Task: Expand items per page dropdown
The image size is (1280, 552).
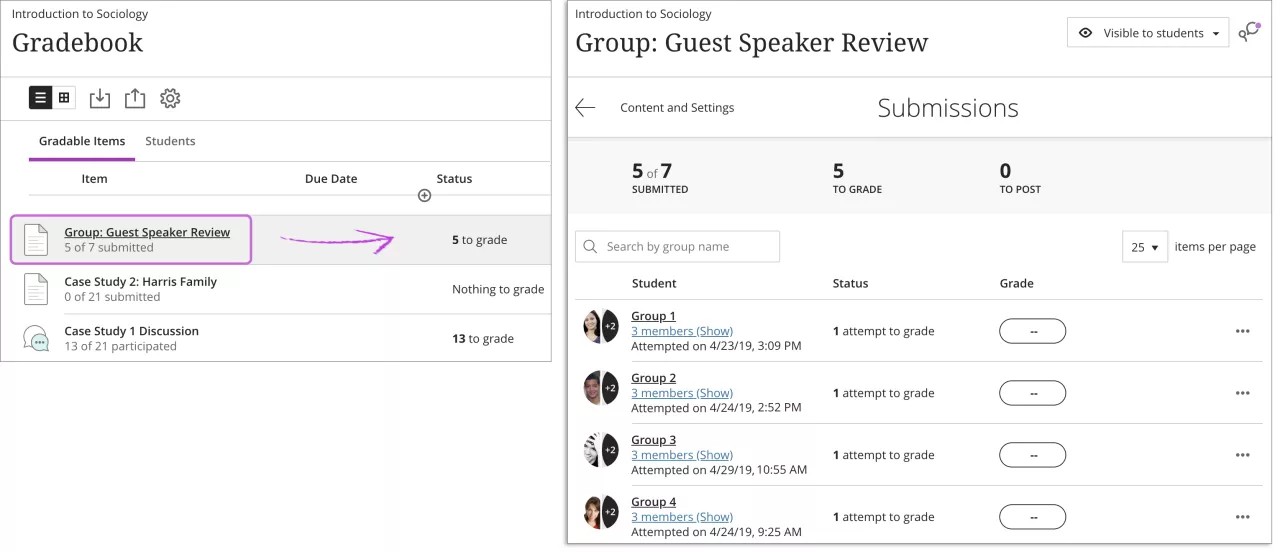Action: point(1144,247)
